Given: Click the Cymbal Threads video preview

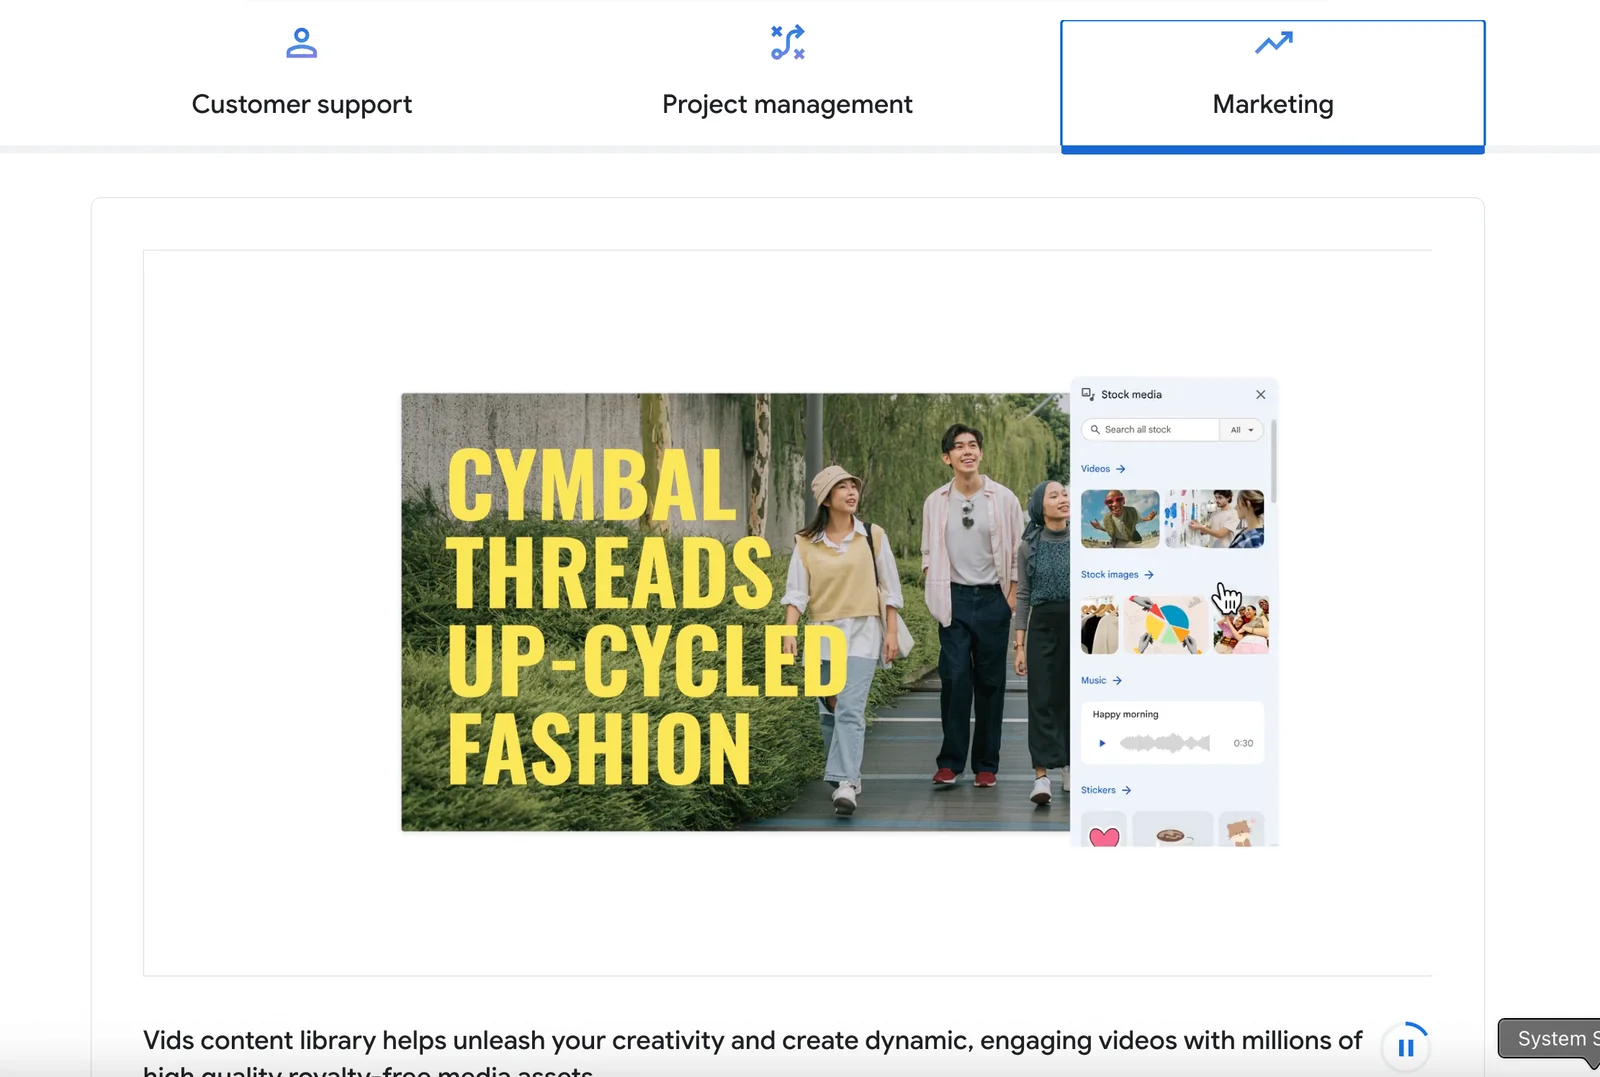Looking at the screenshot, I should (x=735, y=612).
